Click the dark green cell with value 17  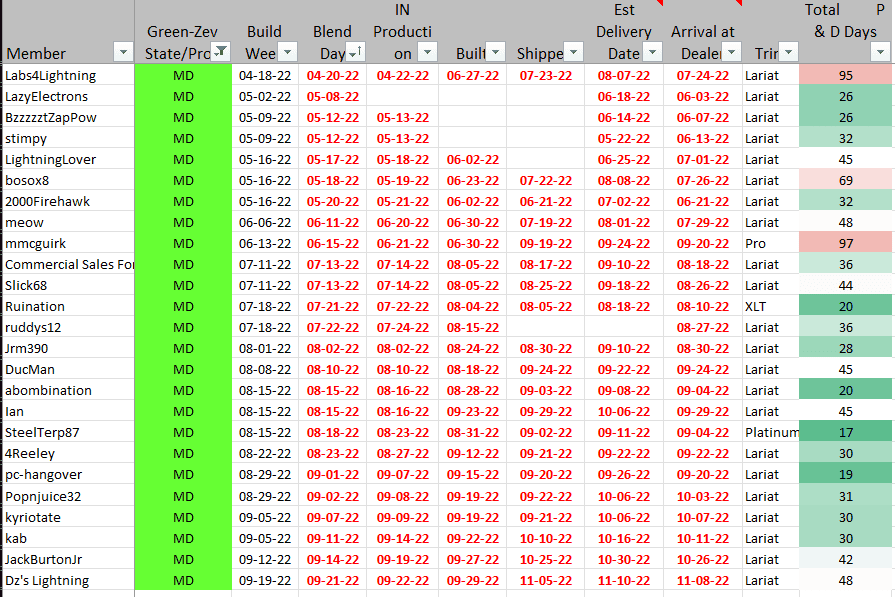(x=845, y=432)
